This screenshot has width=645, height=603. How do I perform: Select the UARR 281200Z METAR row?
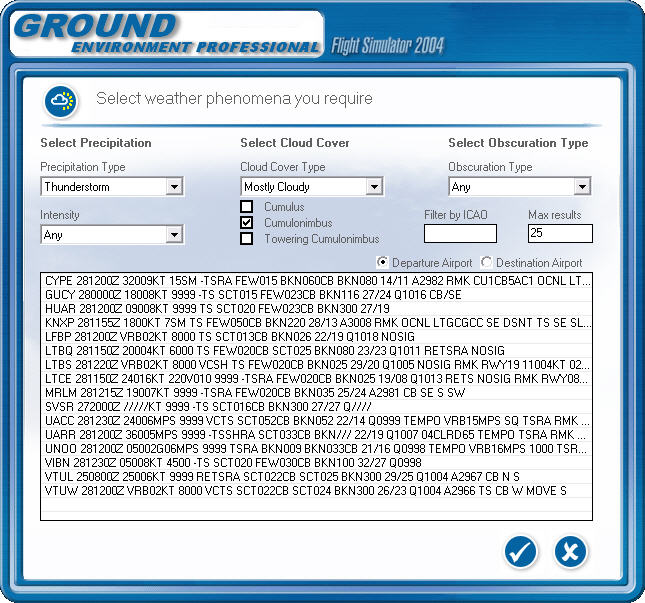click(x=317, y=435)
